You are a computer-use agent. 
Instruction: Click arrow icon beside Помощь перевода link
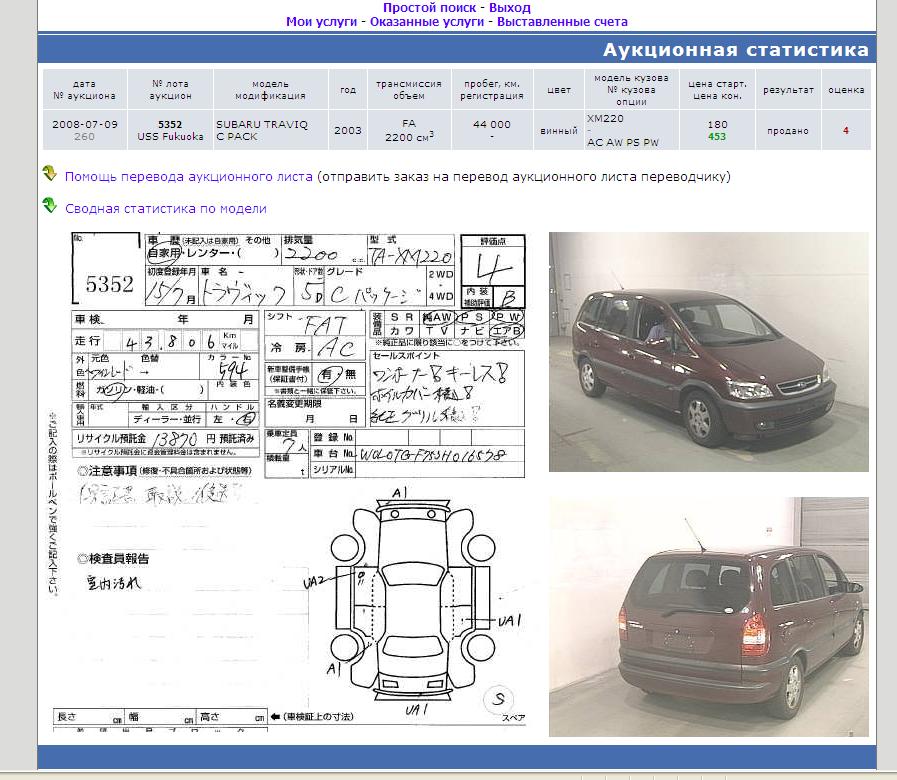tap(50, 174)
